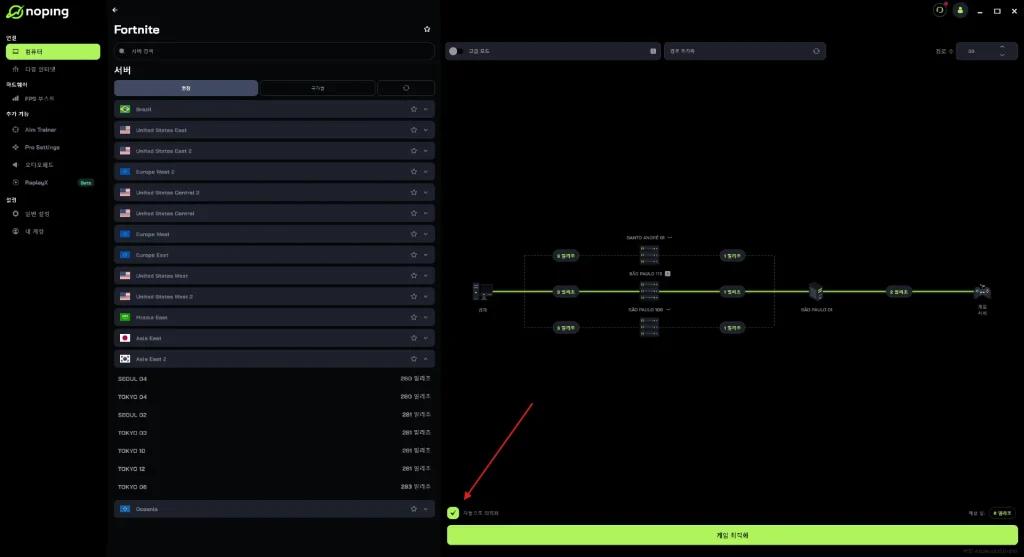Select the SANTO ANDRÉ 01 server node icon
The height and width of the screenshot is (557, 1024).
(649, 255)
